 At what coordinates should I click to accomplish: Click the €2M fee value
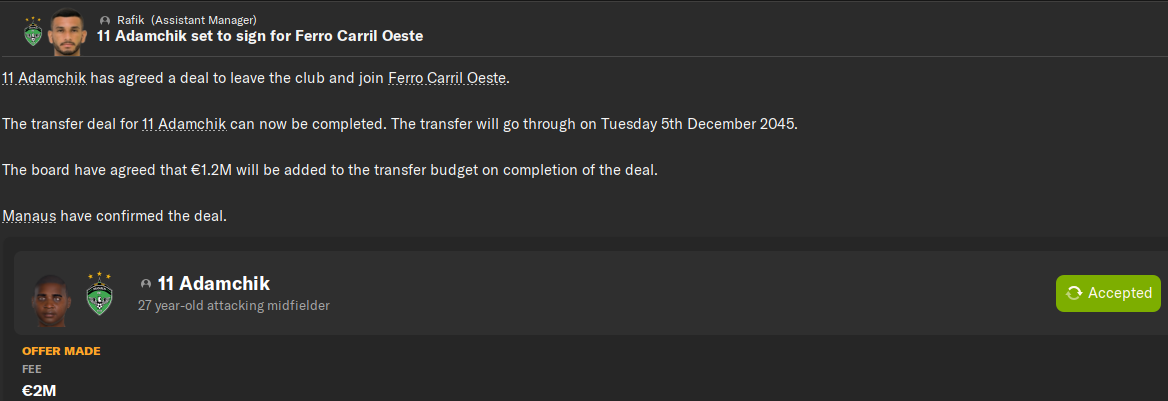click(x=39, y=390)
